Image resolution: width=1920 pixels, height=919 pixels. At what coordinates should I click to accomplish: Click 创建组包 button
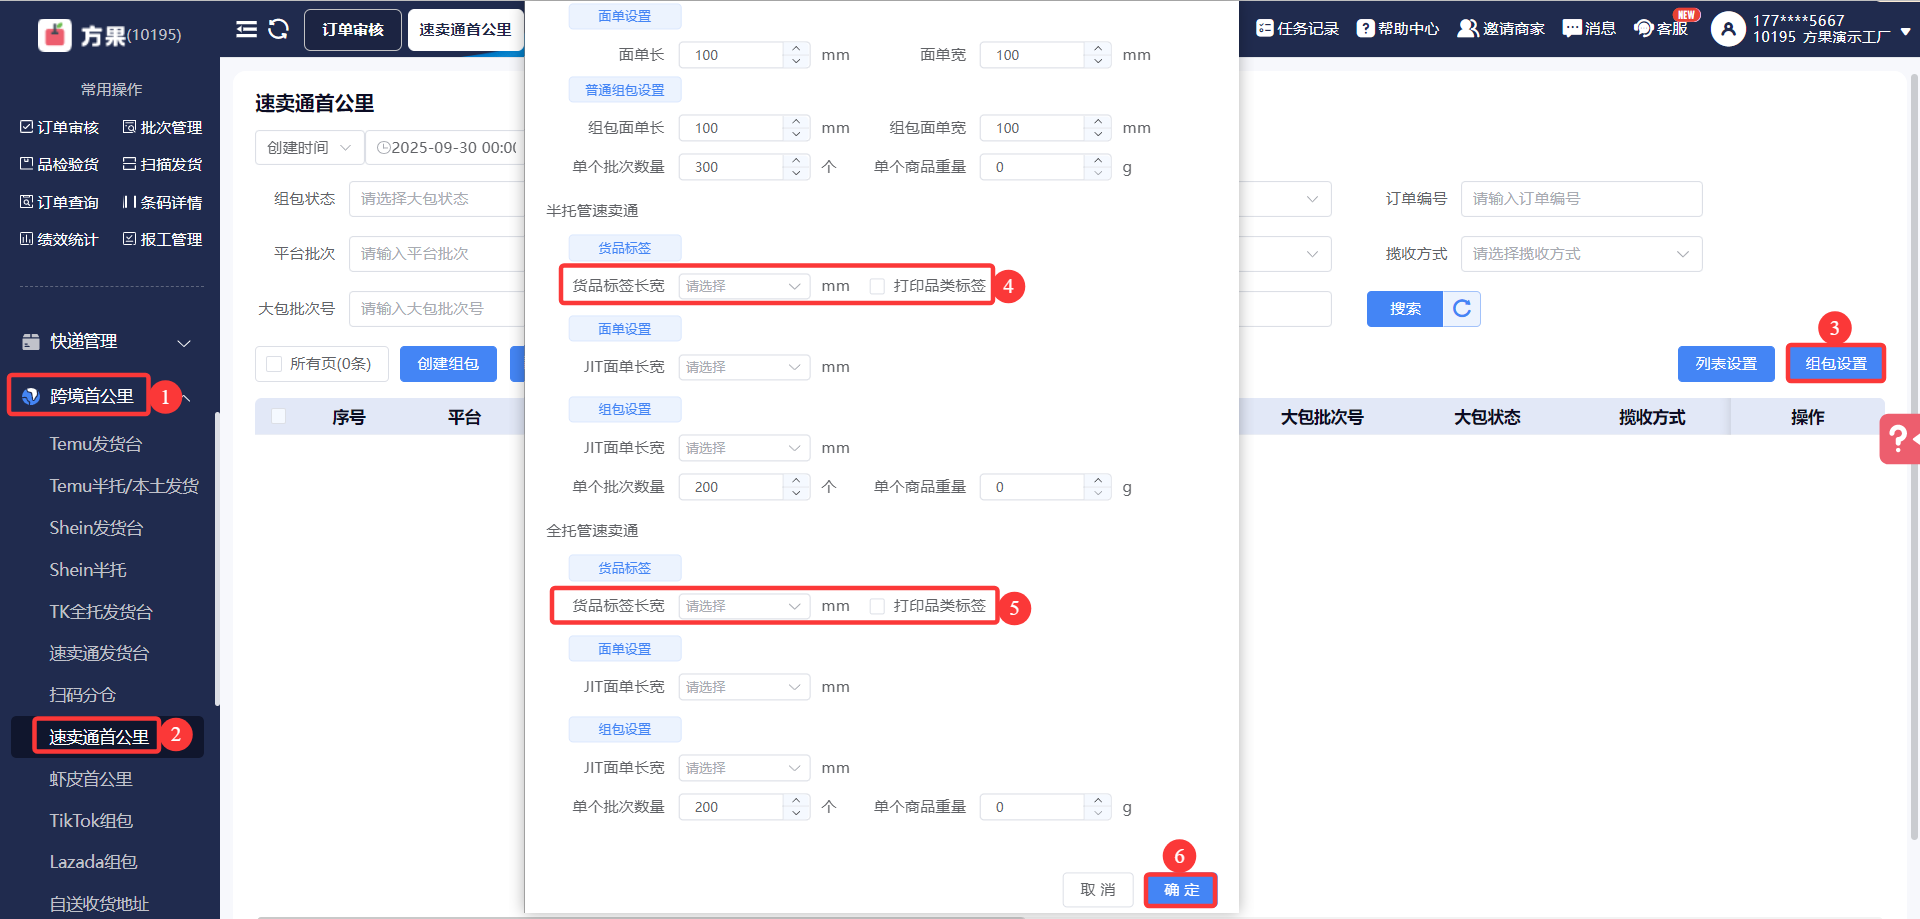point(448,364)
